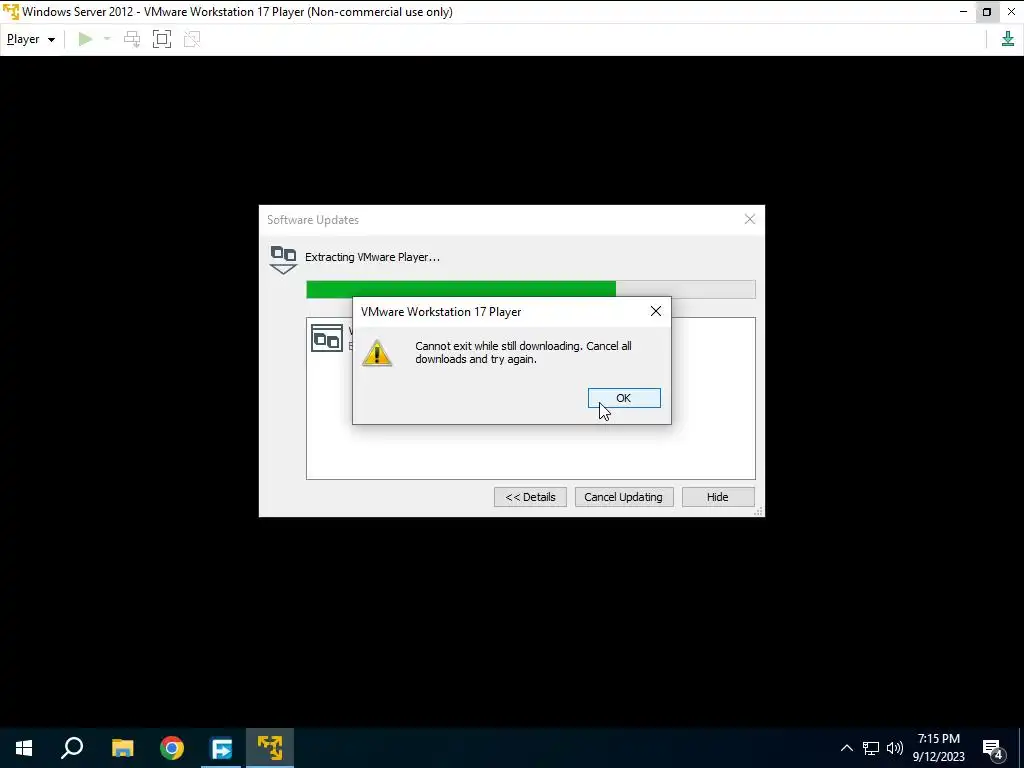Click the Details button in Software Updates

pos(530,497)
